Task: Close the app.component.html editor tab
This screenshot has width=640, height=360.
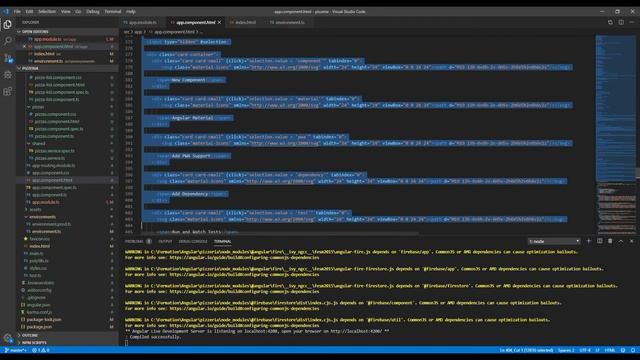Action: pyautogui.click(x=220, y=22)
